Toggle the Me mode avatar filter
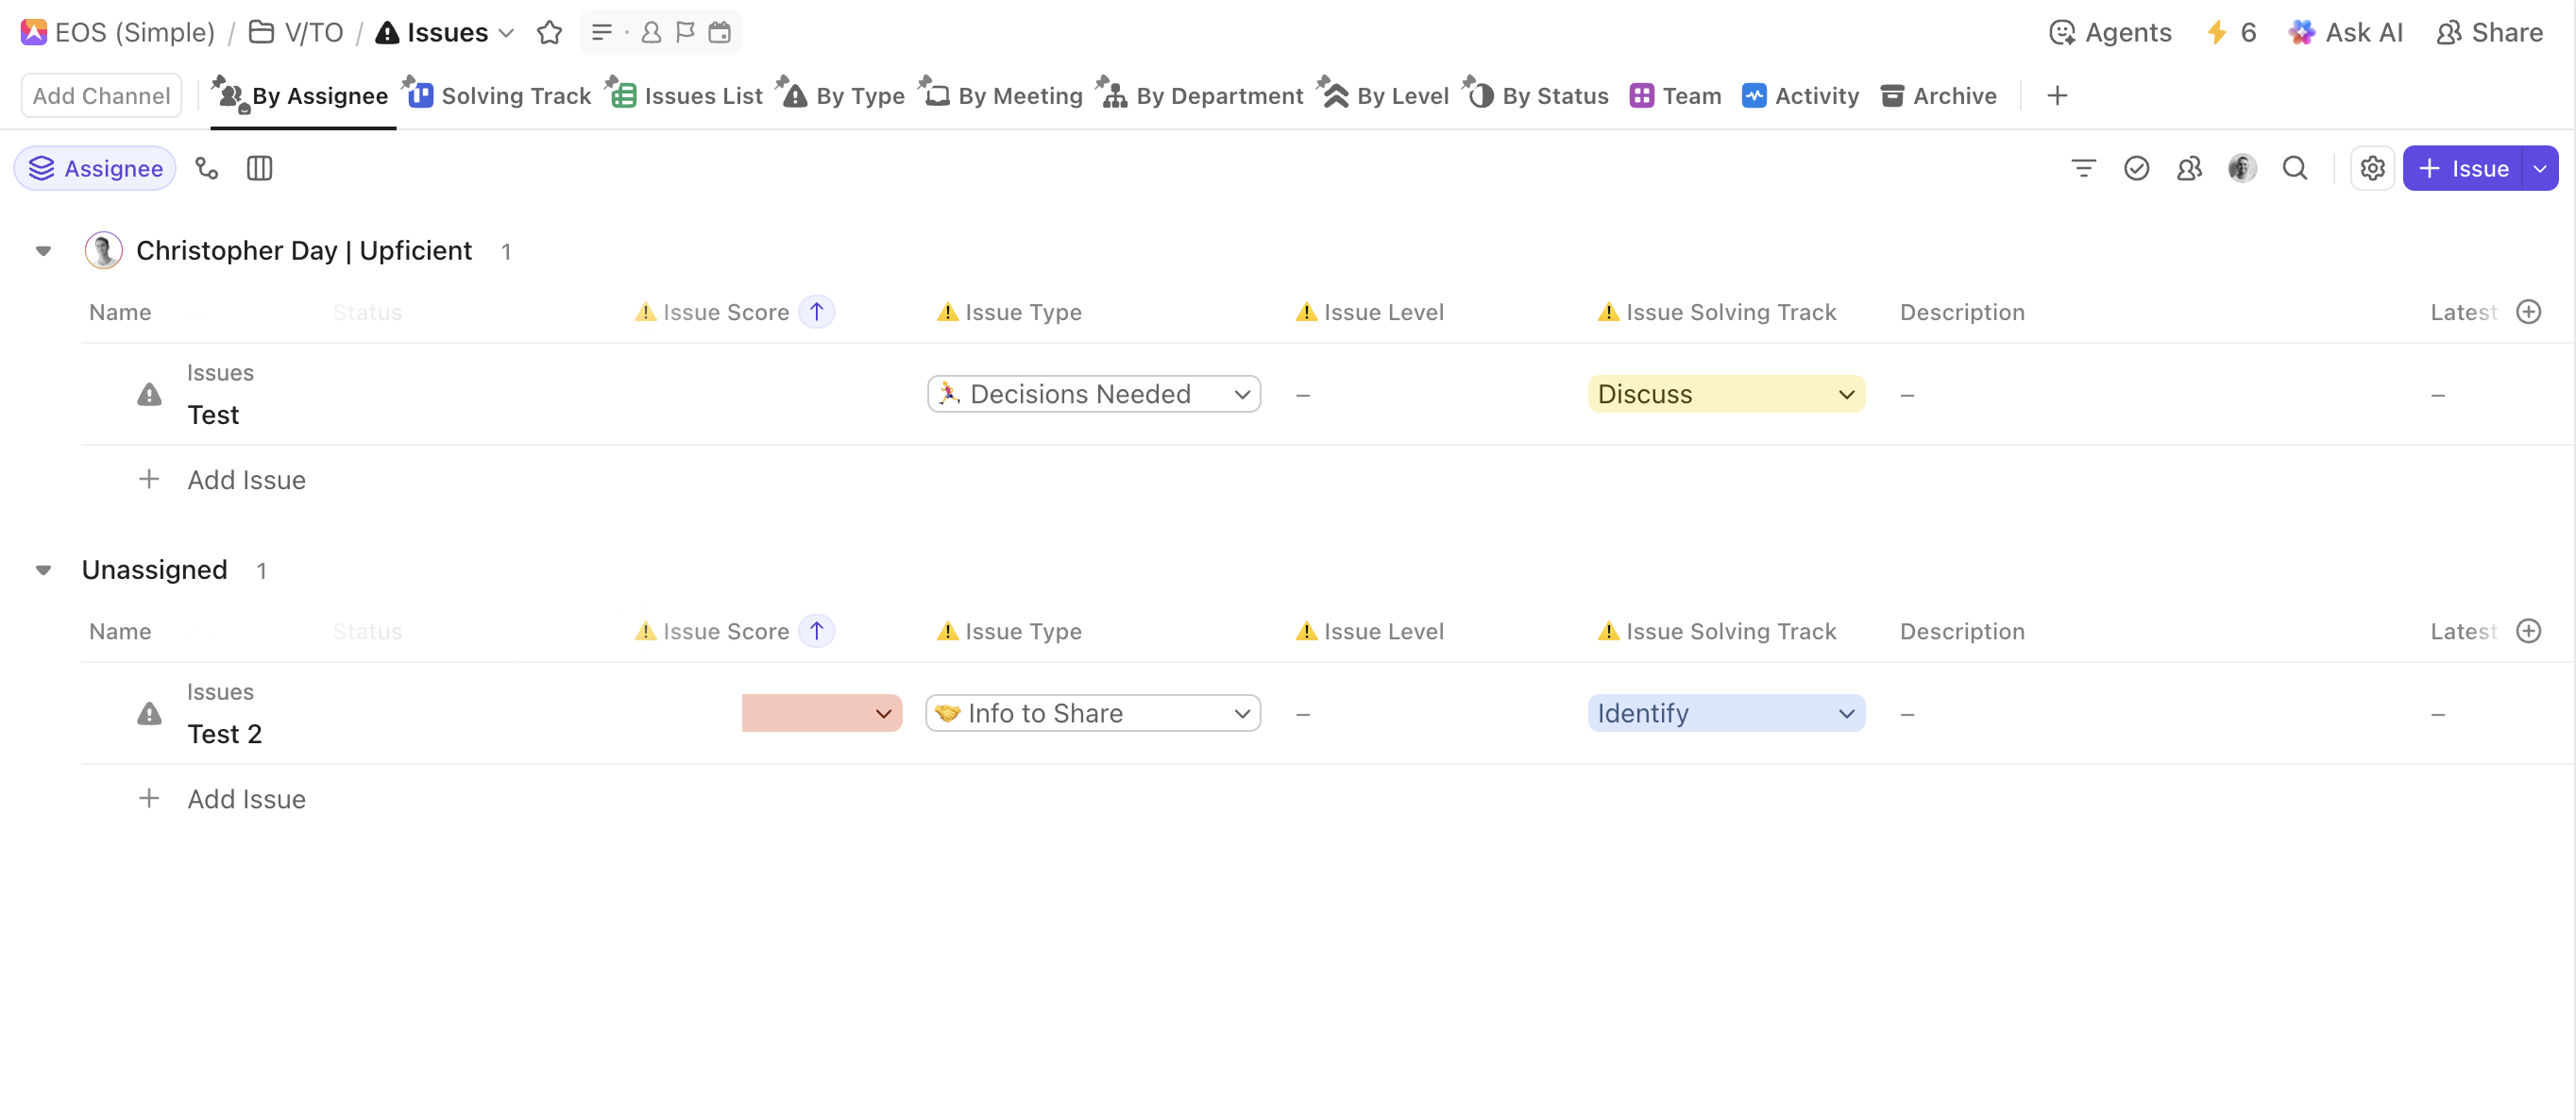 click(2242, 168)
